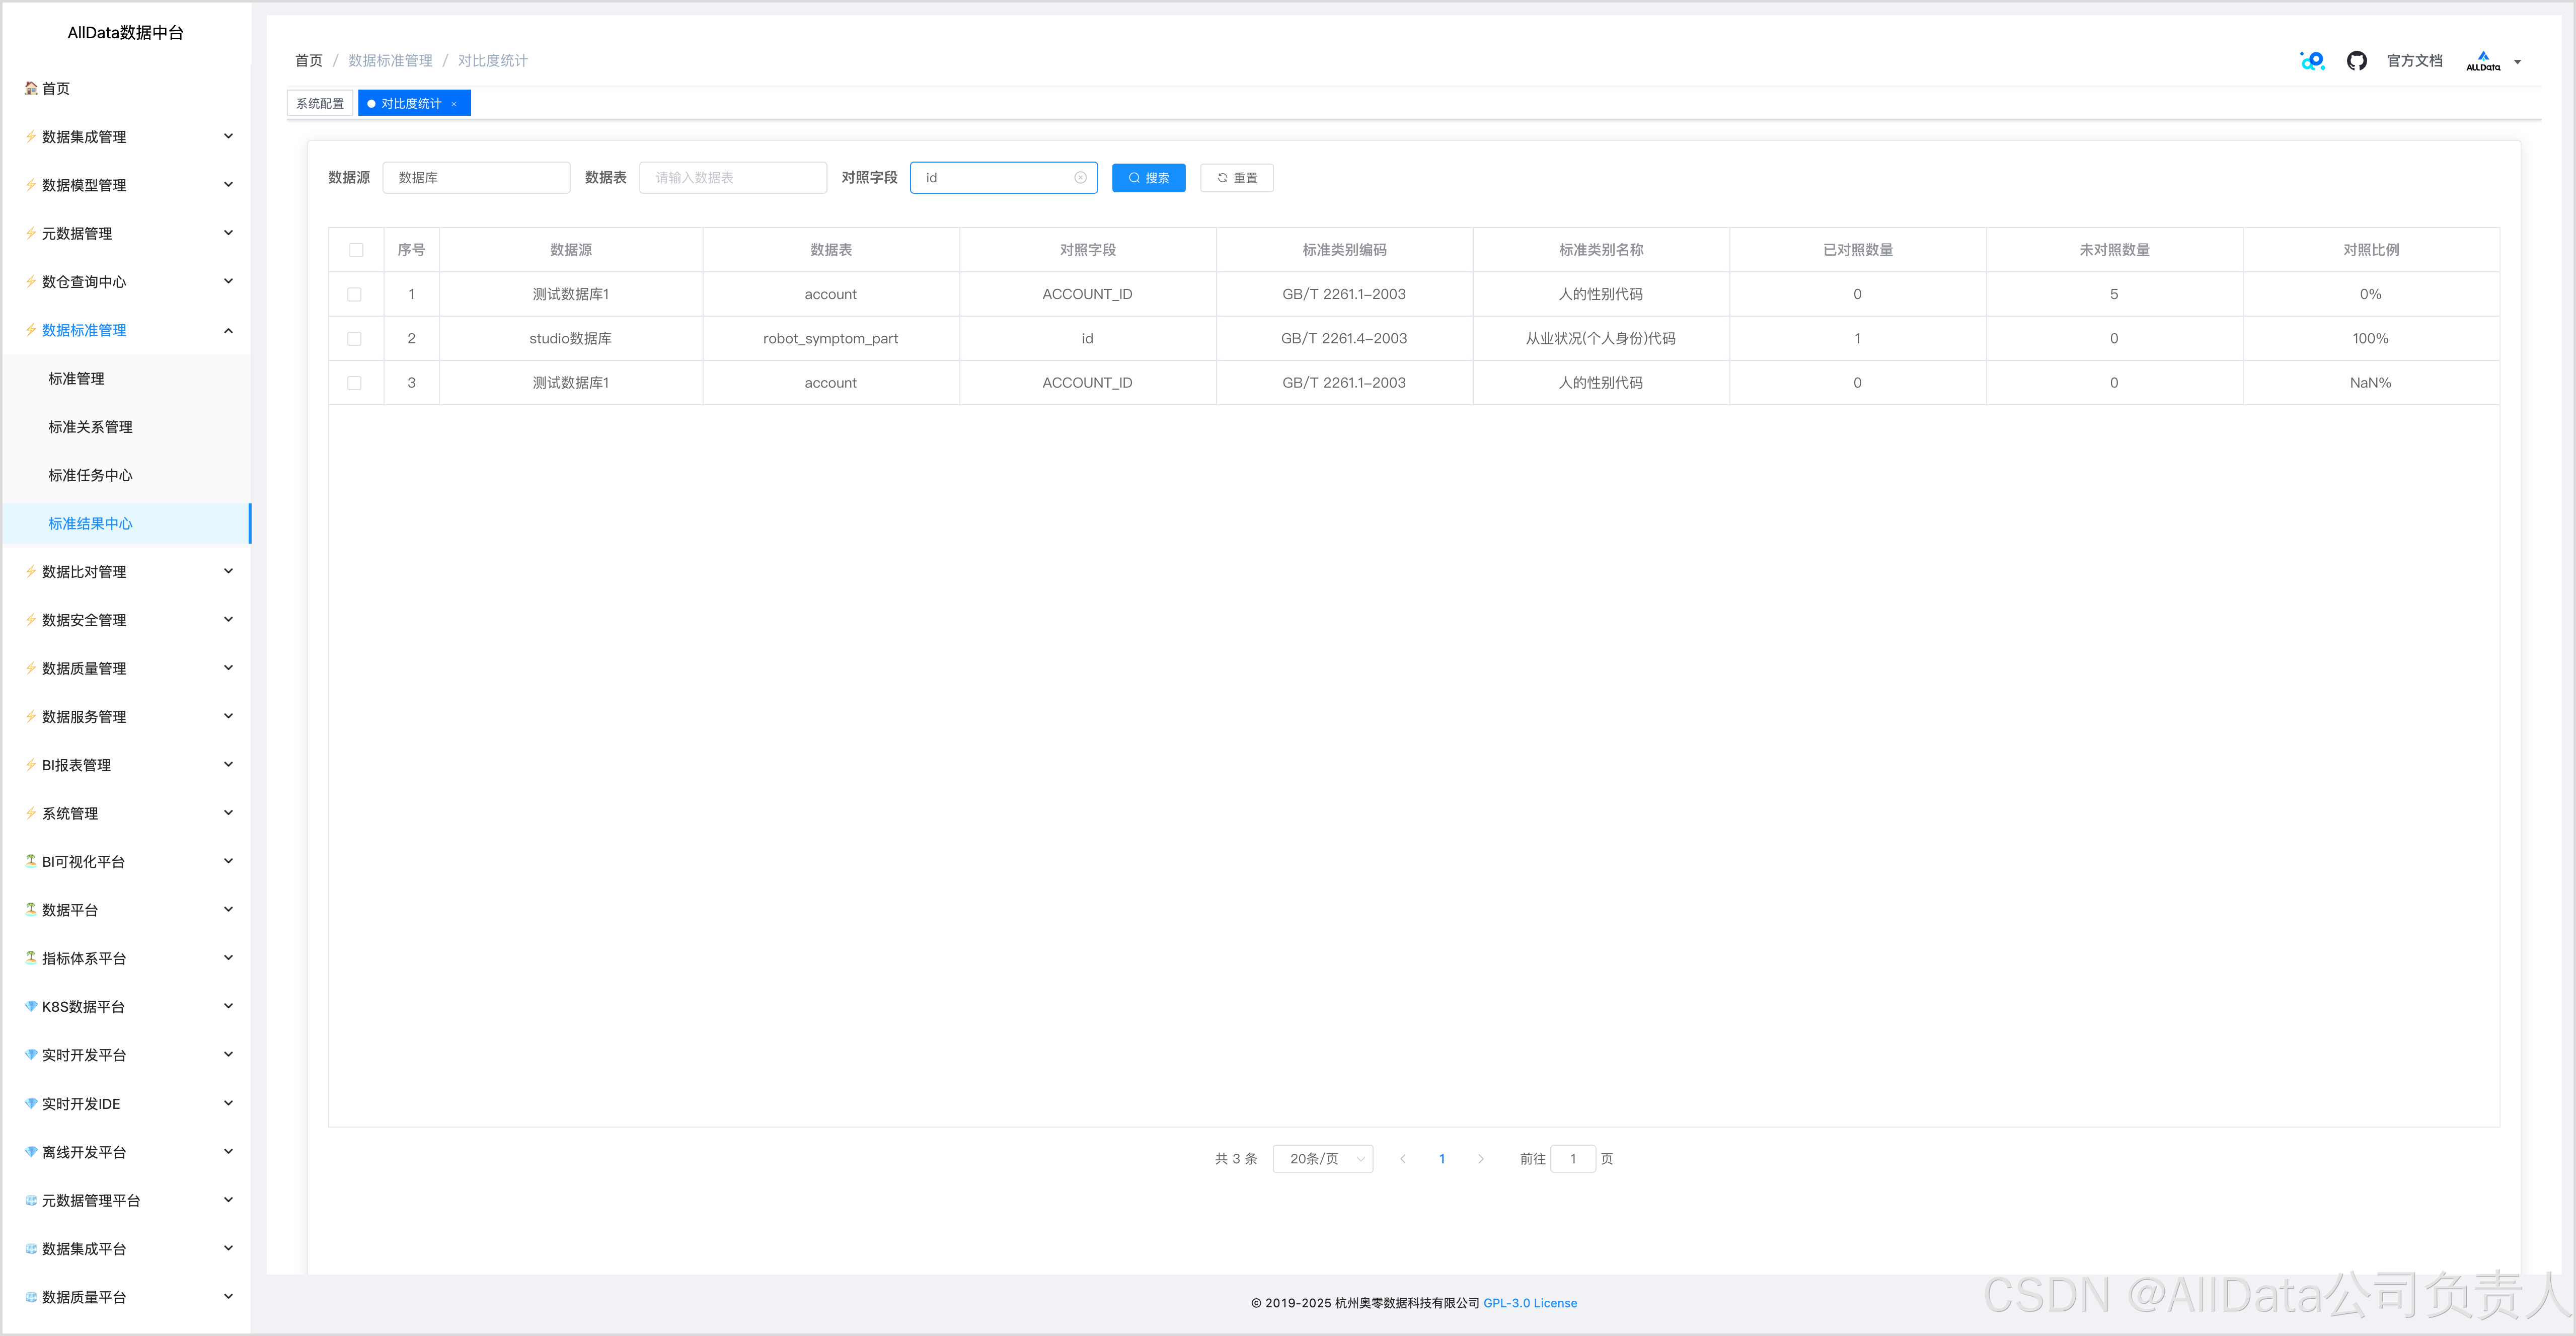Open the 20条/页 page size dropdown
The width and height of the screenshot is (2576, 1336).
[1322, 1159]
